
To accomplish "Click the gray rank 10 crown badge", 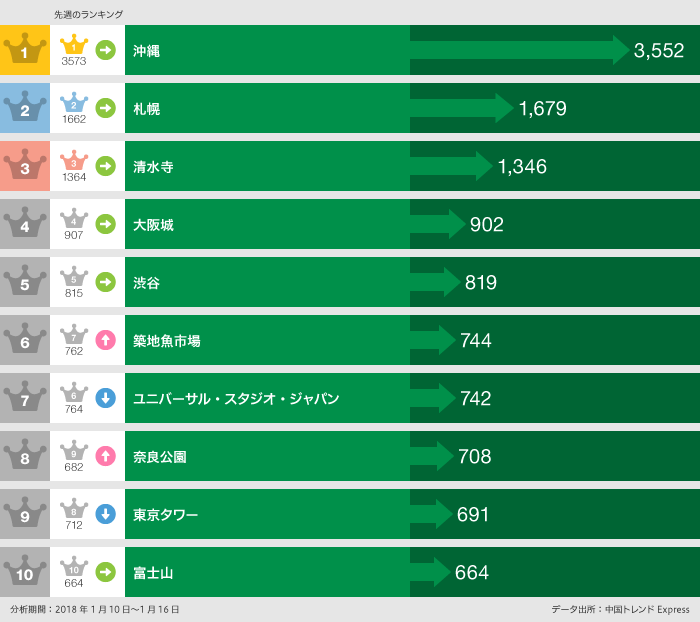I will point(25,572).
